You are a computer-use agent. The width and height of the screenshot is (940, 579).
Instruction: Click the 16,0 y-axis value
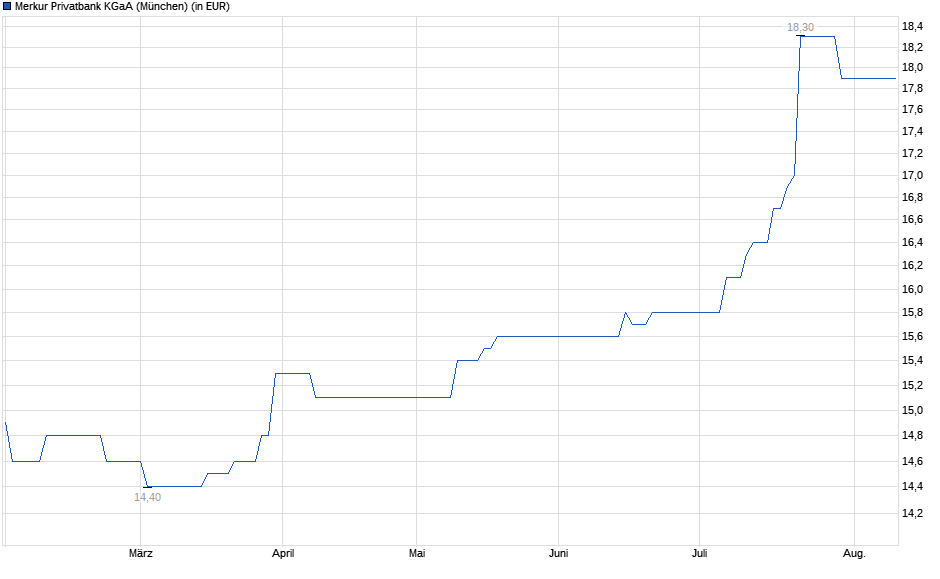912,290
